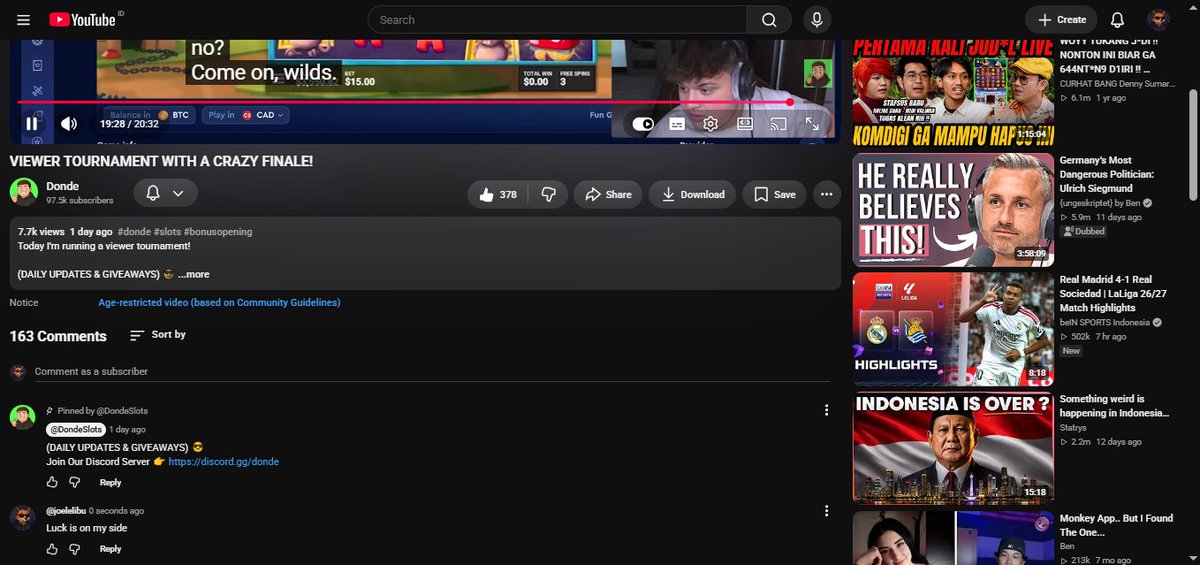Open CURHAT BANG Denny Sumargo channel name
The width and height of the screenshot is (1200, 565).
[1115, 84]
